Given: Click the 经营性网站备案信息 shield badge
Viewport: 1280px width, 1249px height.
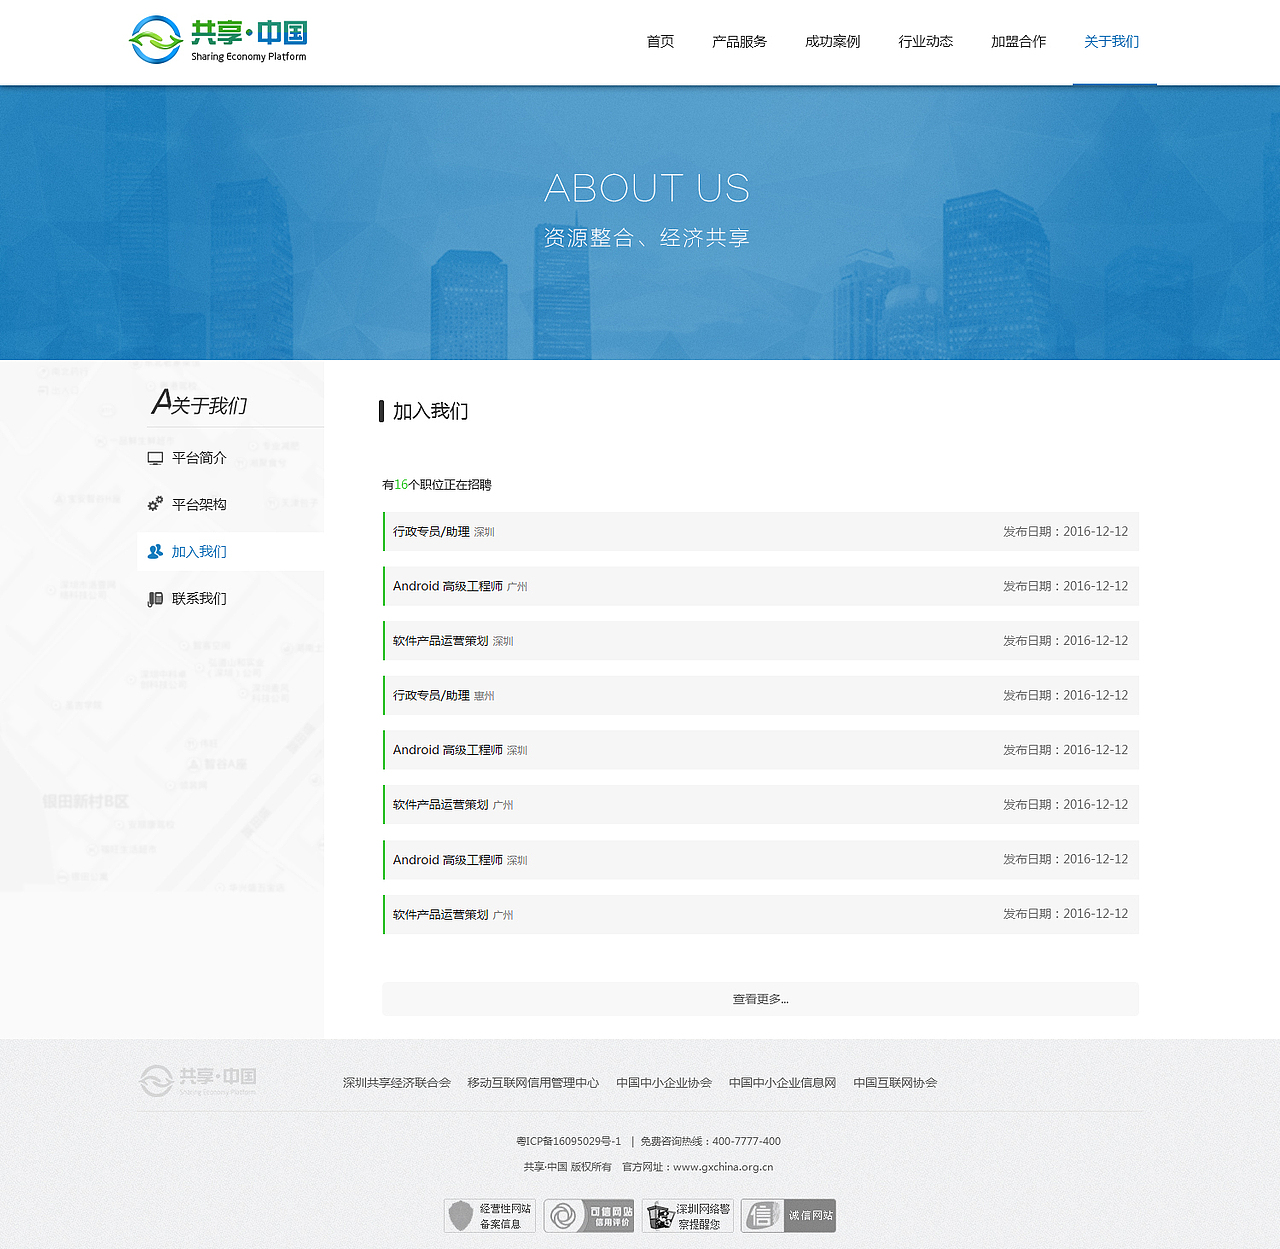Looking at the screenshot, I should [489, 1215].
